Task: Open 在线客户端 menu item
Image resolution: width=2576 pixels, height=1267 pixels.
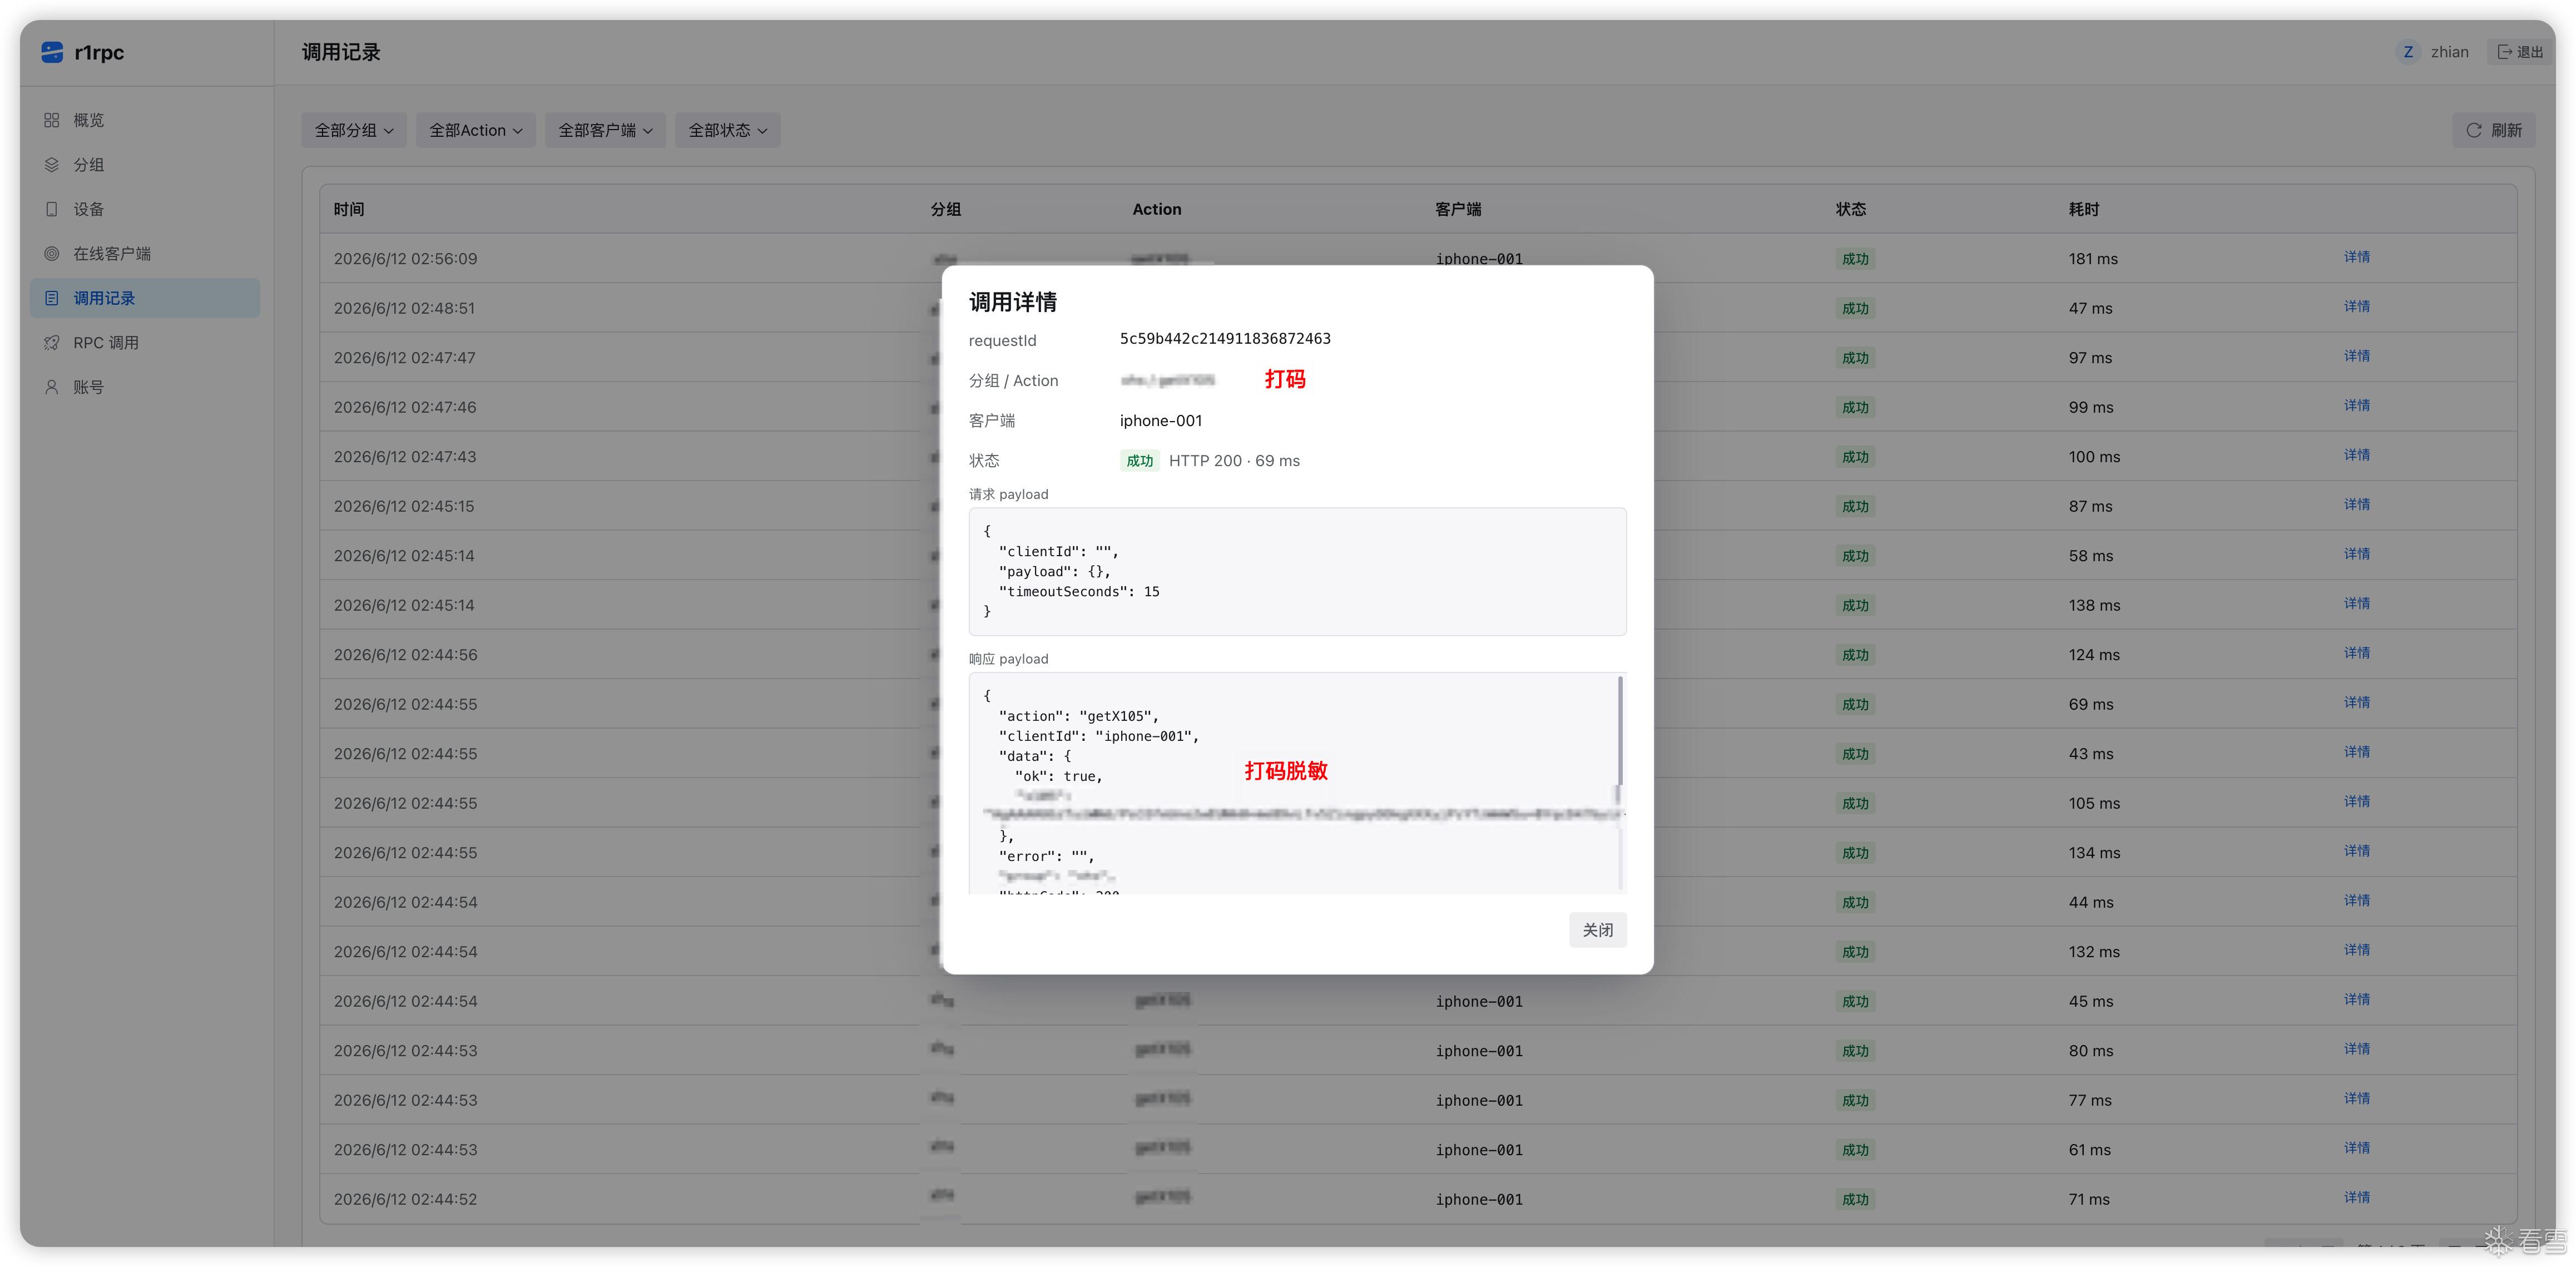Action: (x=145, y=254)
